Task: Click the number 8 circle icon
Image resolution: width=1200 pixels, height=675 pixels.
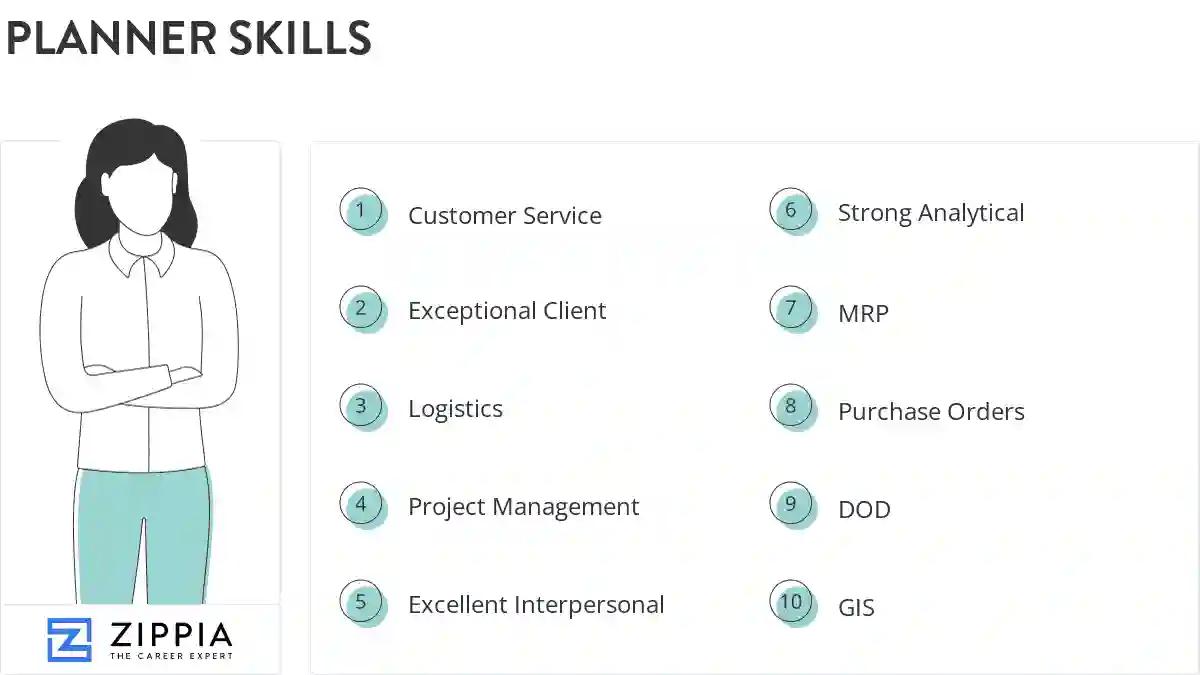Action: click(x=792, y=407)
